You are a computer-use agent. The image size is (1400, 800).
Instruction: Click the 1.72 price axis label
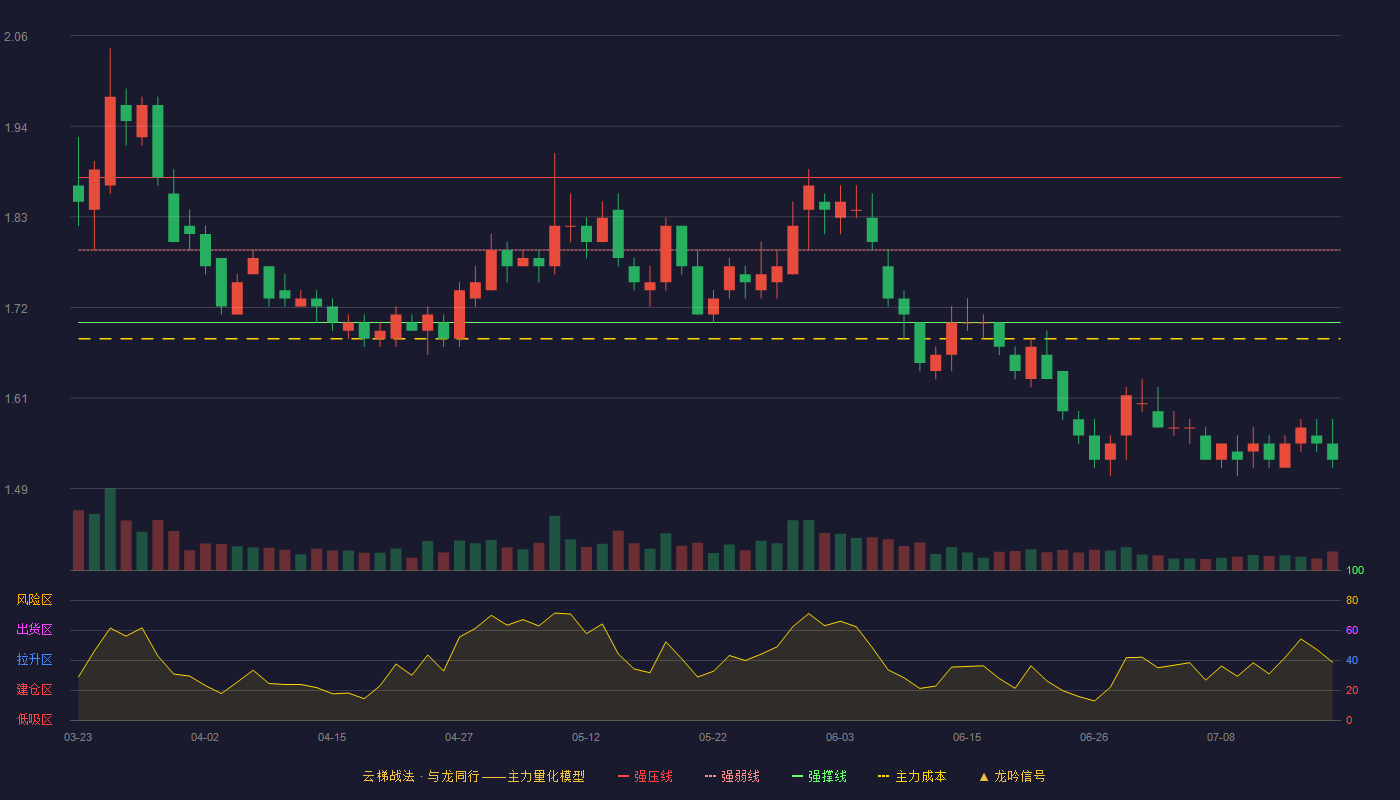click(16, 309)
